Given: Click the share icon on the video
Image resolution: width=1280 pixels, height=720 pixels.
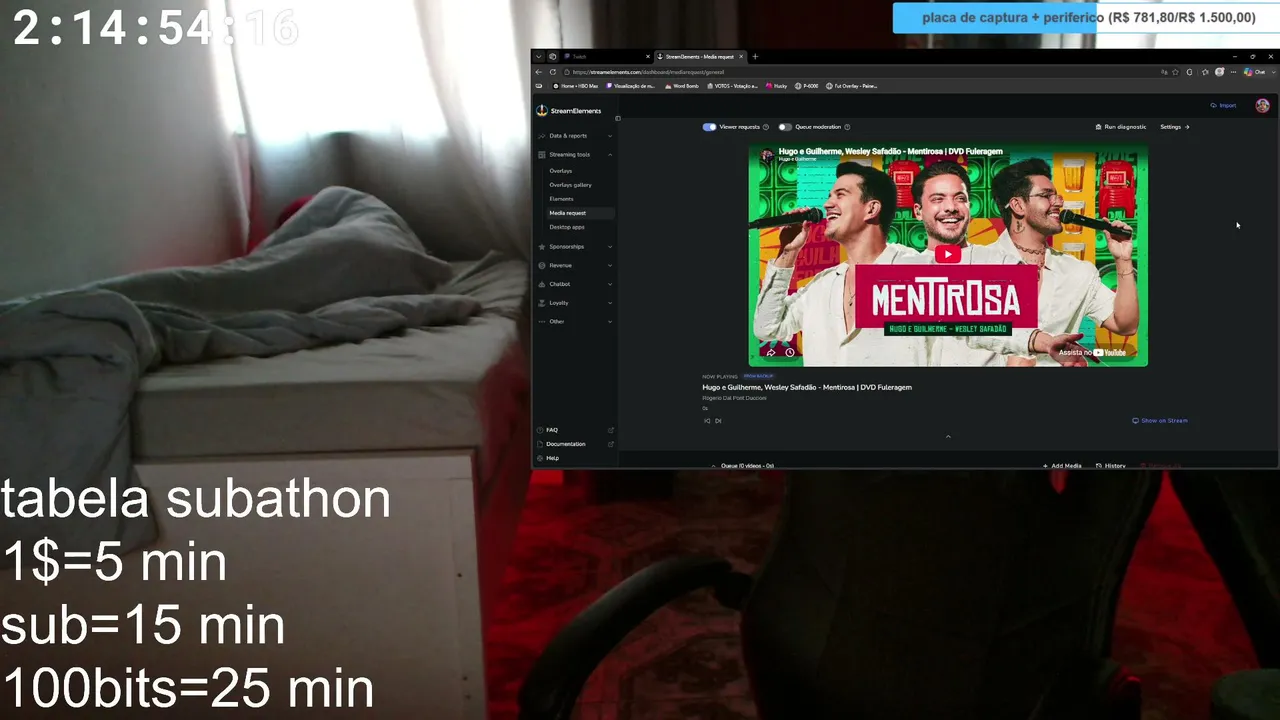Looking at the screenshot, I should pos(771,352).
